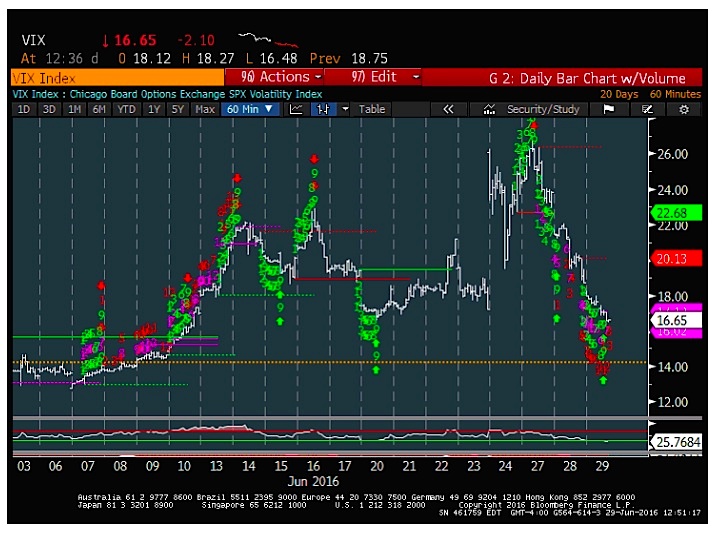Switch to the 3D range tab
715x533 pixels.
pyautogui.click(x=49, y=109)
